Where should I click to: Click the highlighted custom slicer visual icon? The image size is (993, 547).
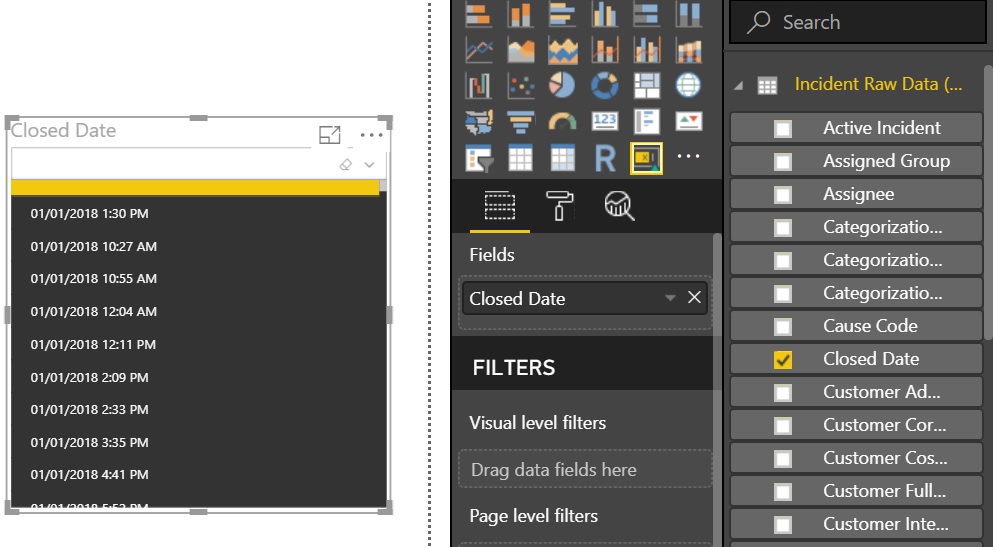coord(647,158)
